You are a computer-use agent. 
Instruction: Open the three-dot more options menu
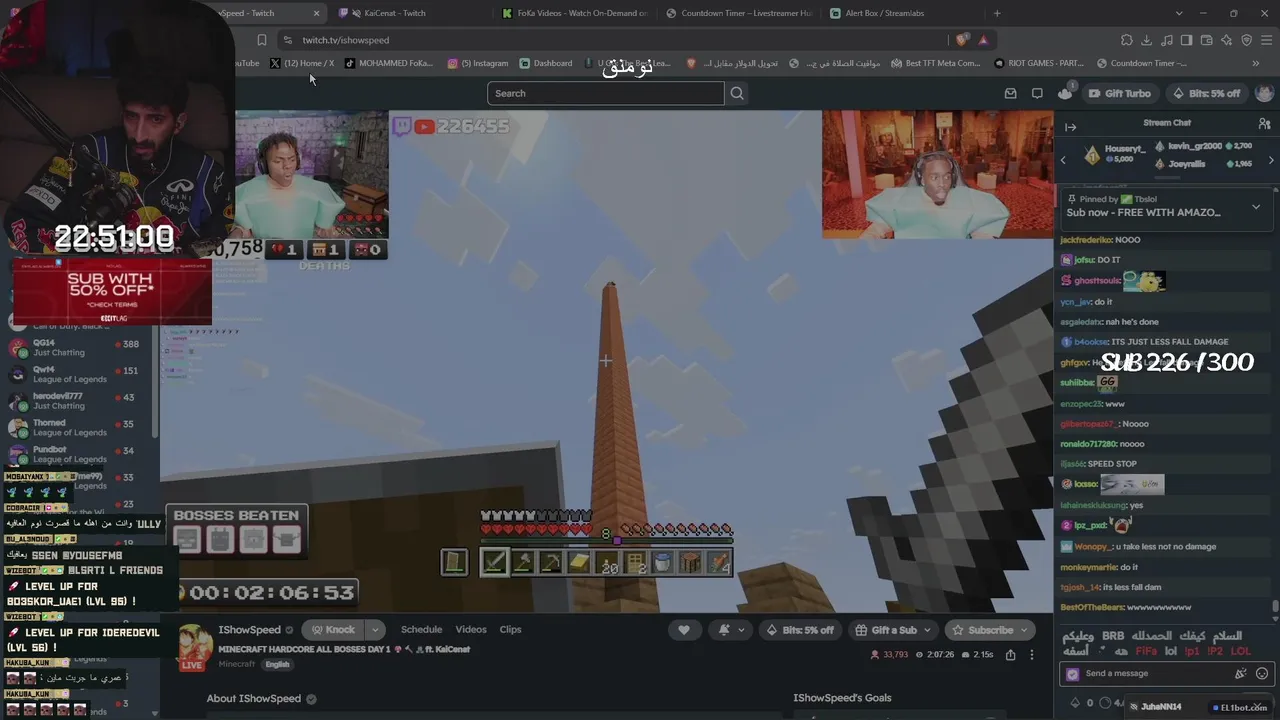point(1032,655)
